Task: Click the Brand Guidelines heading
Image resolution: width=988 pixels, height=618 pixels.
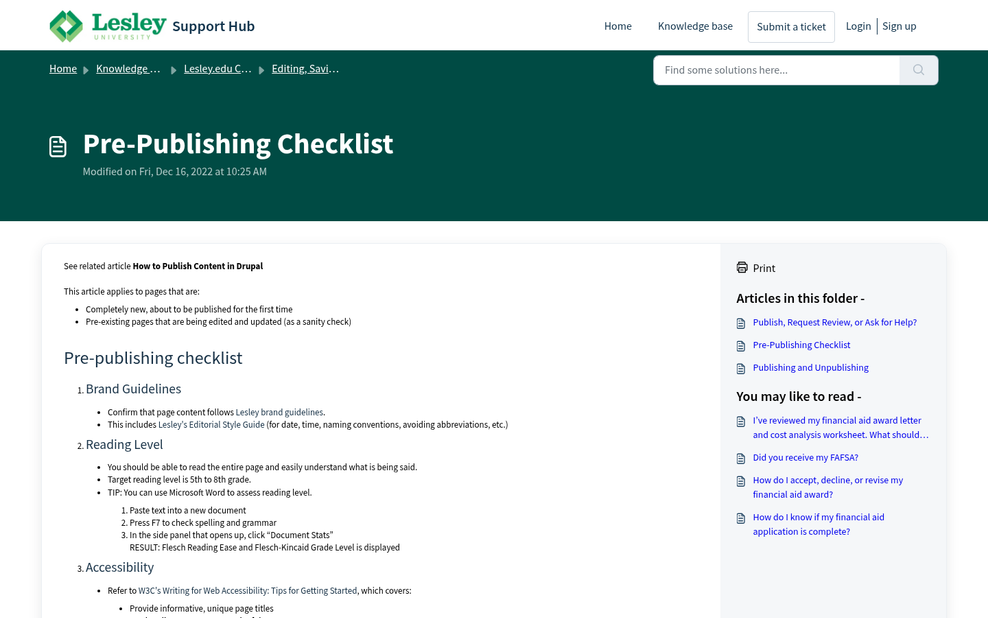Action: point(133,389)
